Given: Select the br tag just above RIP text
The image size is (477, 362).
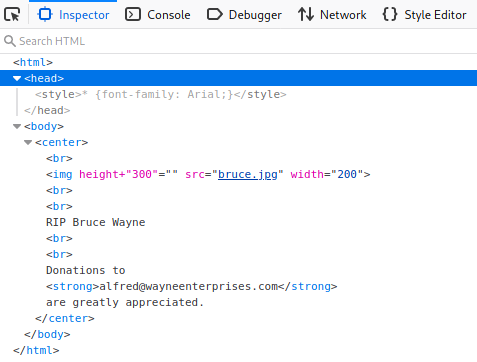Looking at the screenshot, I should (59, 206).
